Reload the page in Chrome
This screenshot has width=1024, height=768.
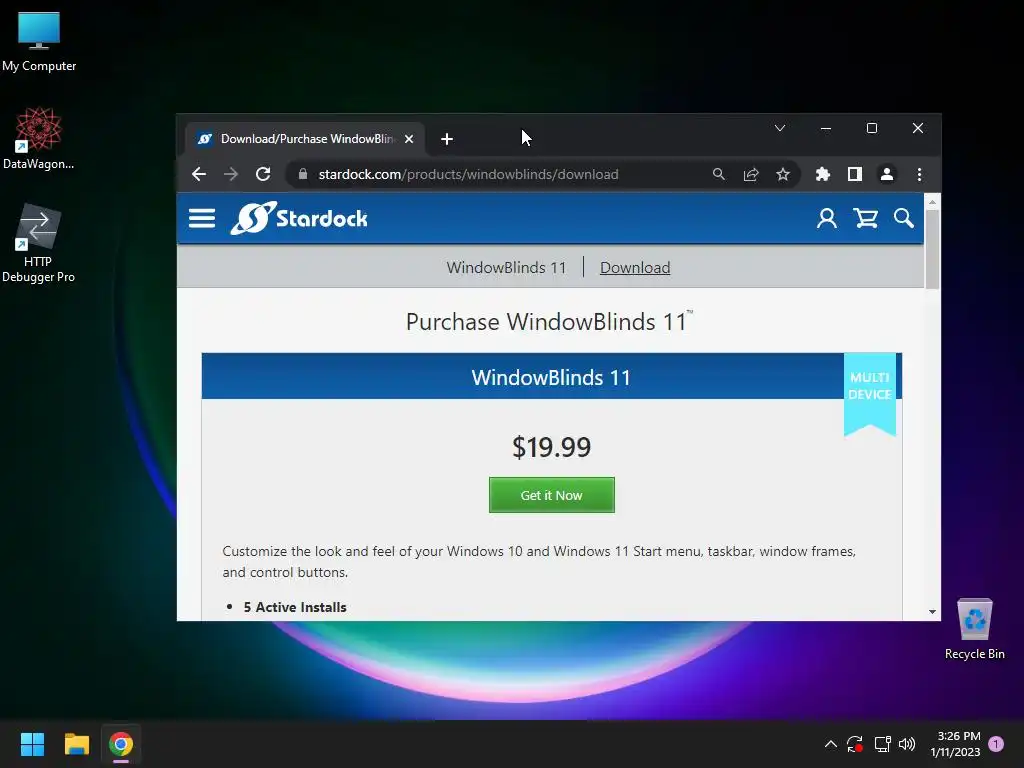(263, 174)
